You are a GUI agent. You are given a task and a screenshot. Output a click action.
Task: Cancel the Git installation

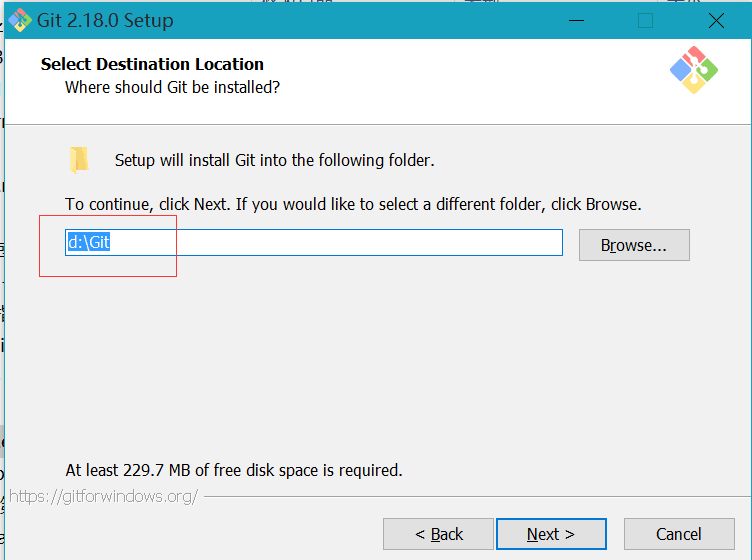678,534
